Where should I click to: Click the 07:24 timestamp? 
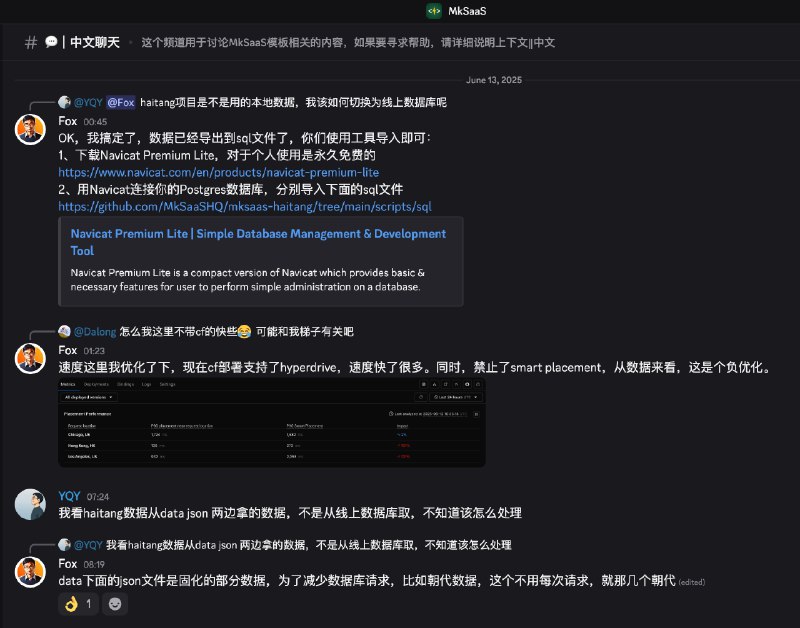[x=97, y=497]
